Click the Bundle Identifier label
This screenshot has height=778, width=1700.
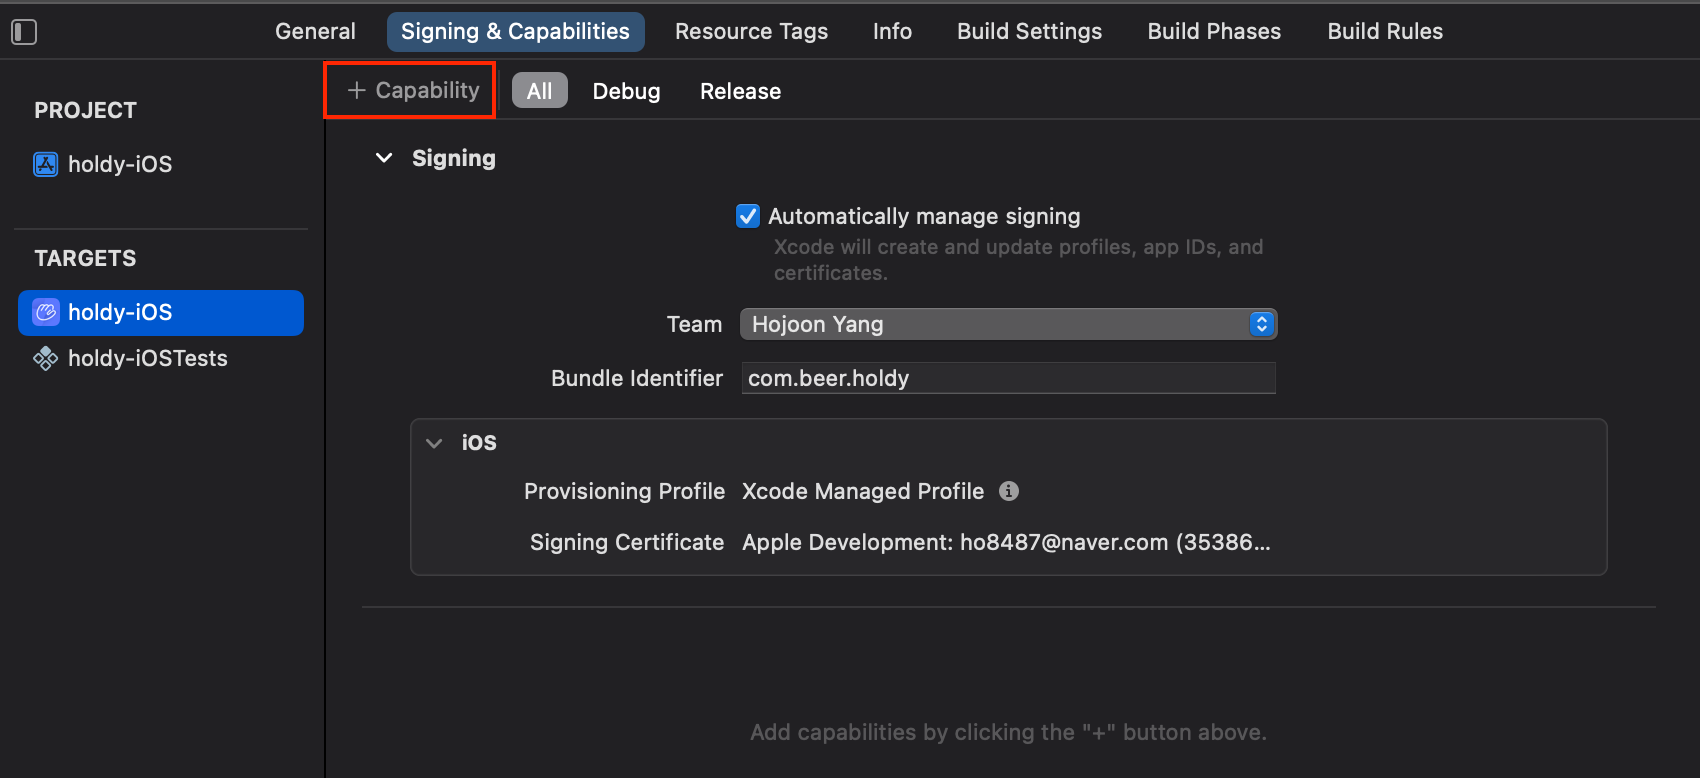coord(637,378)
